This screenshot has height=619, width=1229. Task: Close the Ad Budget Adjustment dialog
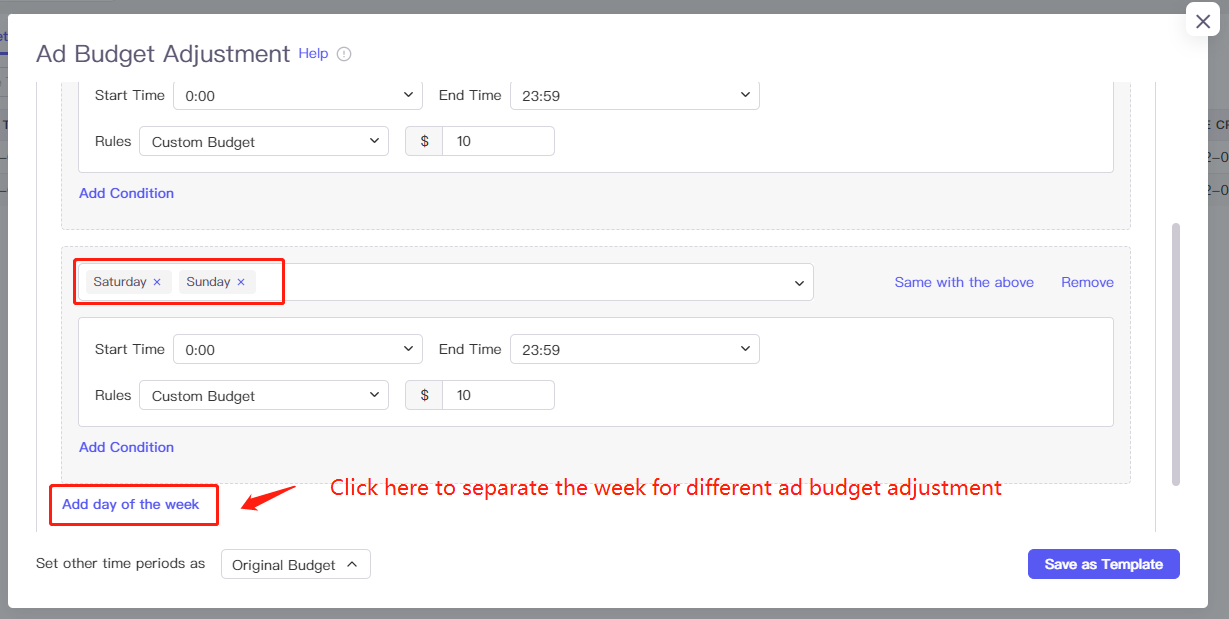tap(1202, 20)
